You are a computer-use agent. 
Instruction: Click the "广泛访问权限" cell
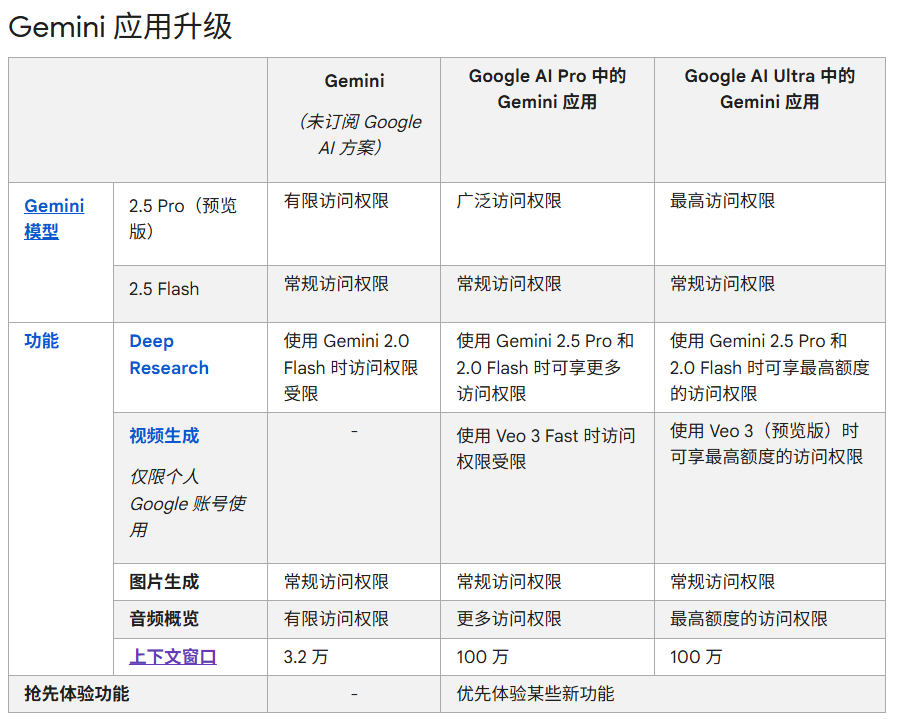(509, 200)
